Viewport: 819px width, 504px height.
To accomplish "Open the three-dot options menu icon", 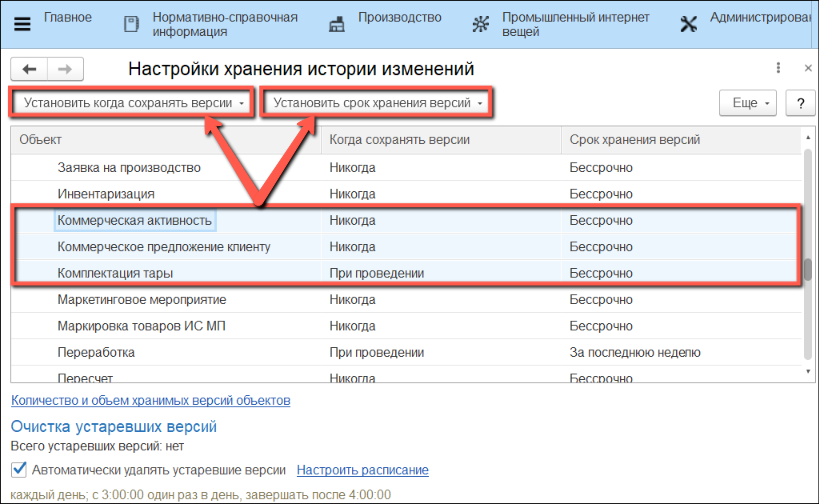I will tap(778, 68).
